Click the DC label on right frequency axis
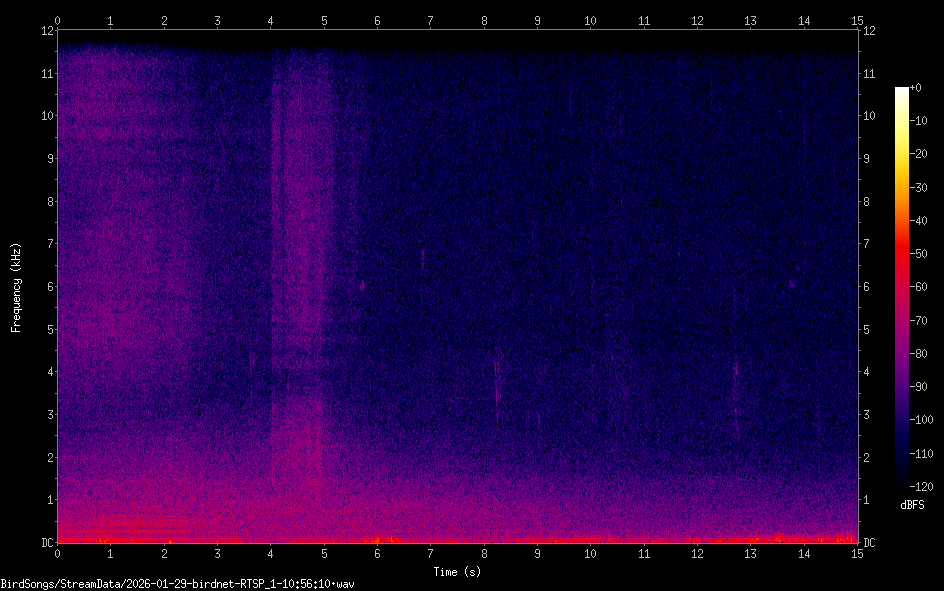 (870, 543)
